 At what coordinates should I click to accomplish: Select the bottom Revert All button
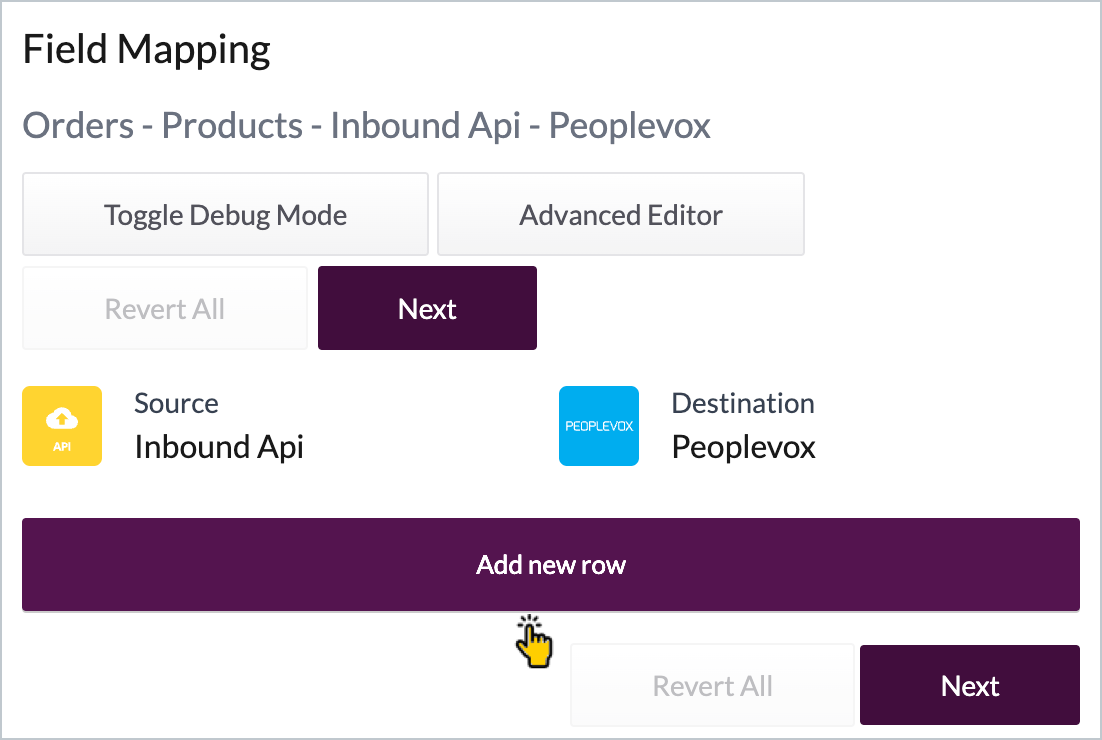pos(713,685)
